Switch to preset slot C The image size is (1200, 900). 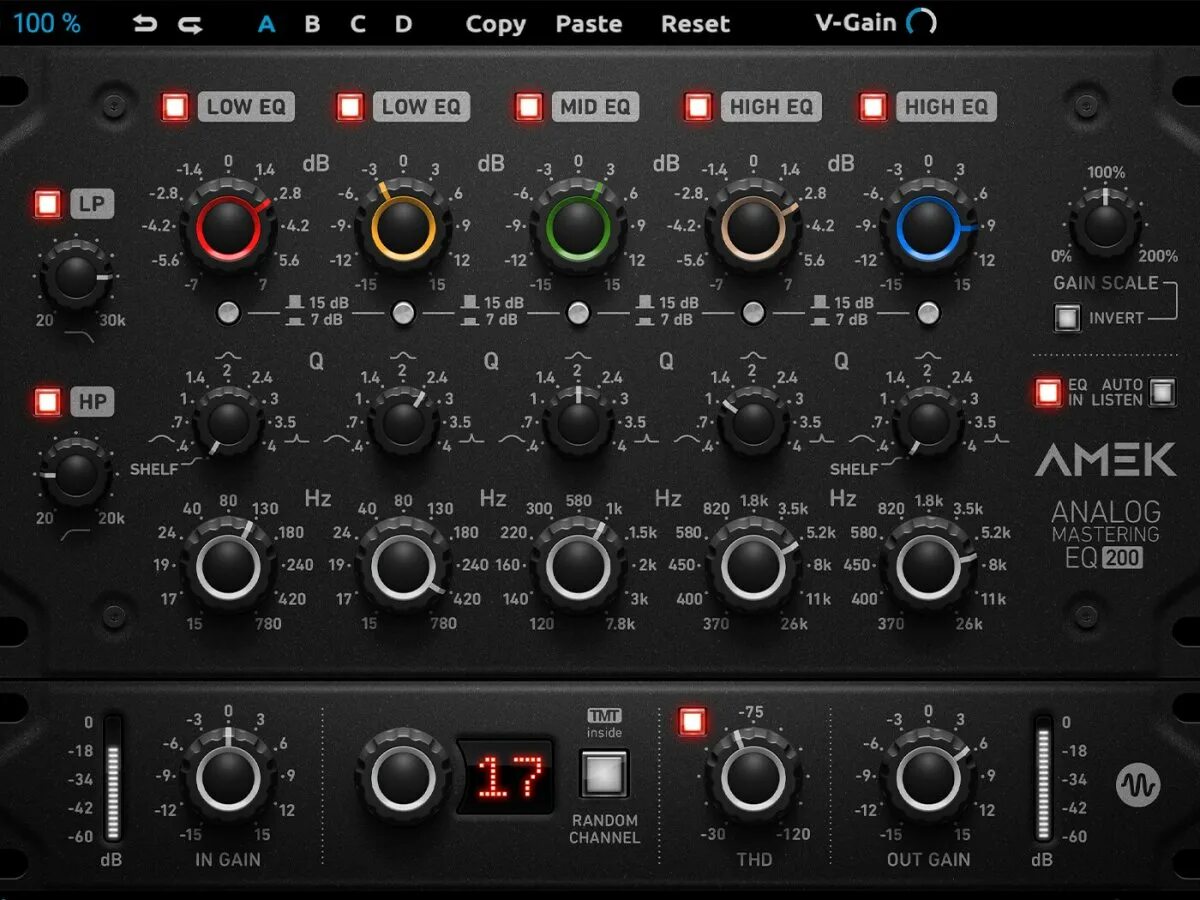[x=358, y=24]
